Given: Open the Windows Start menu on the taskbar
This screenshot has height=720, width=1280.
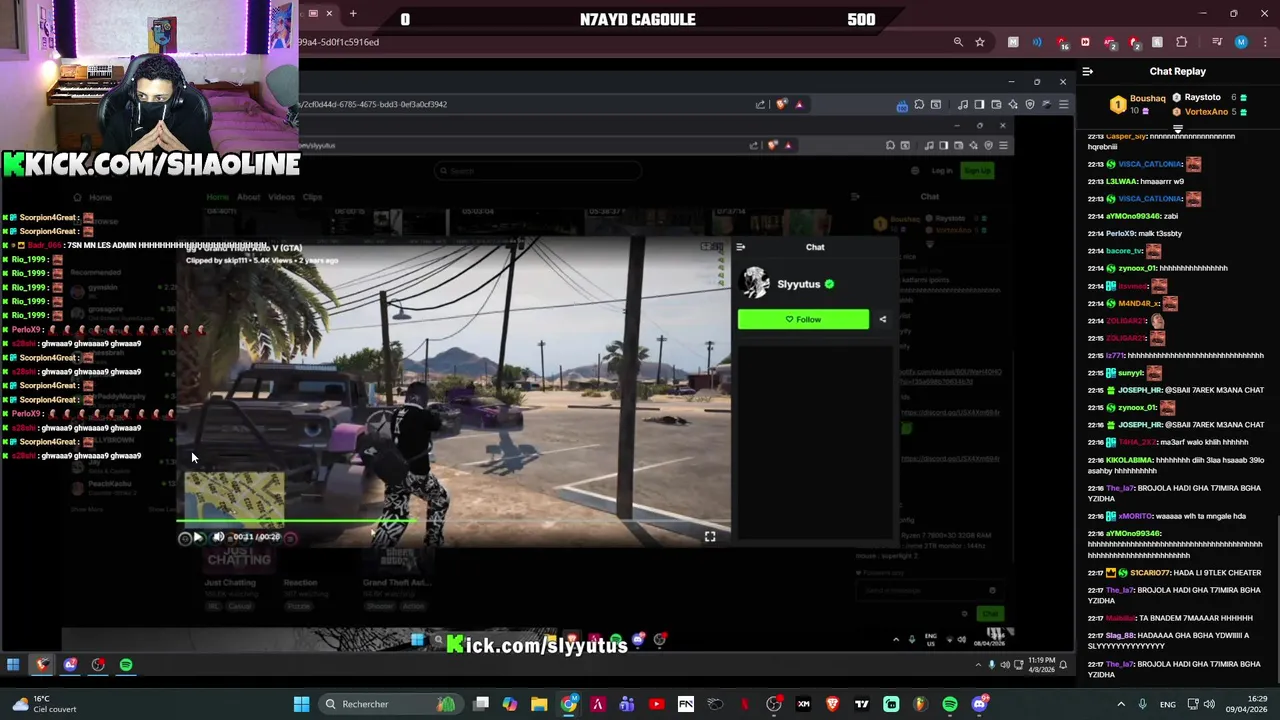Looking at the screenshot, I should pyautogui.click(x=301, y=704).
